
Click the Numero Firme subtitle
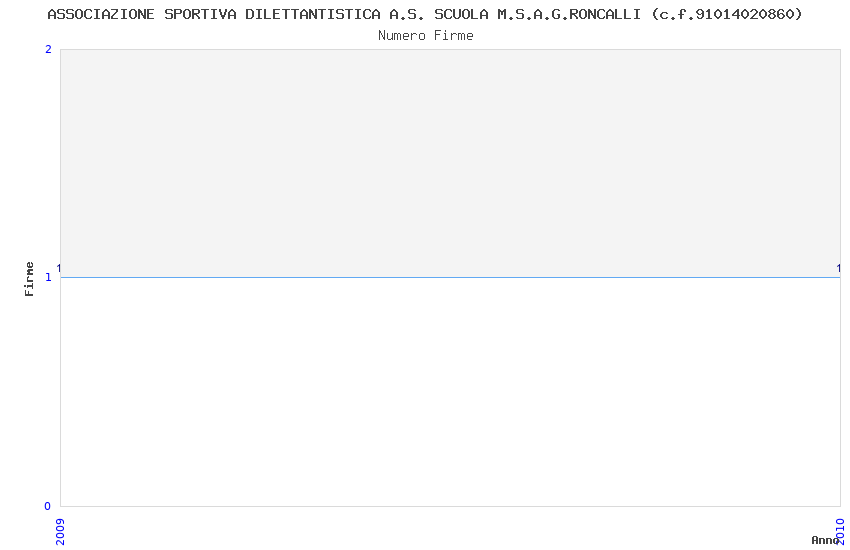[x=426, y=36]
